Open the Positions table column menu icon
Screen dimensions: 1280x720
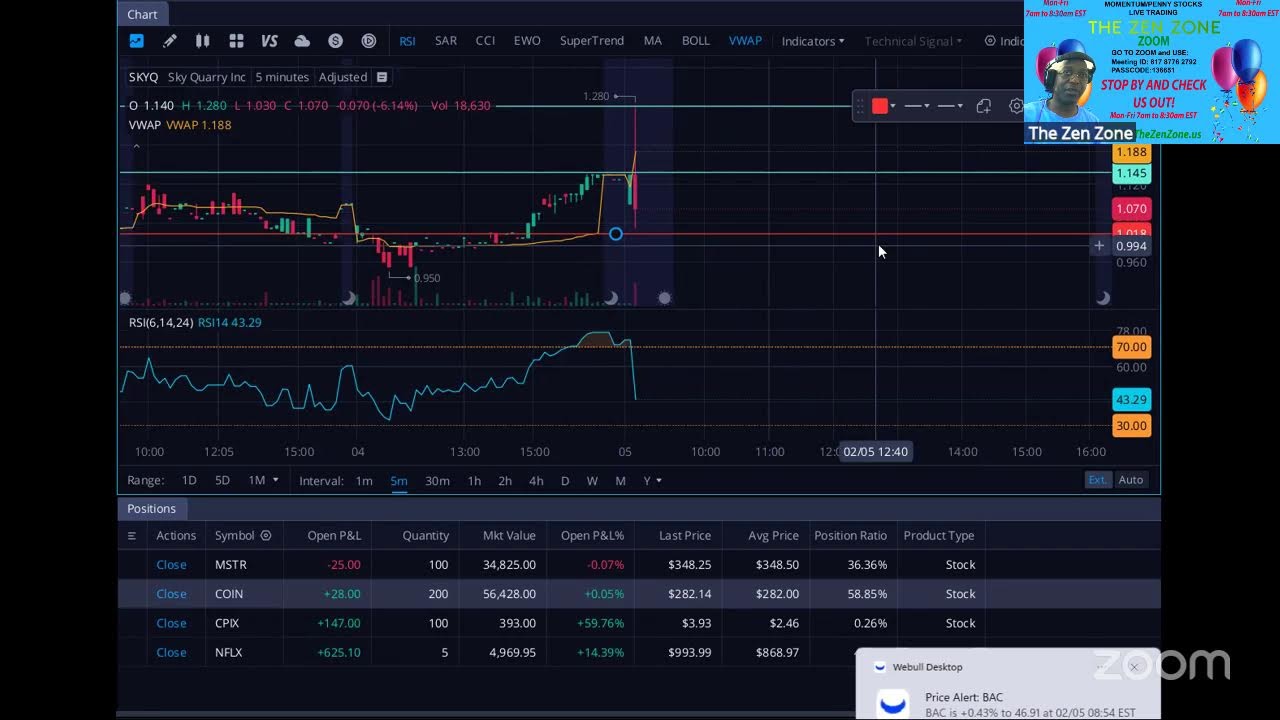131,535
